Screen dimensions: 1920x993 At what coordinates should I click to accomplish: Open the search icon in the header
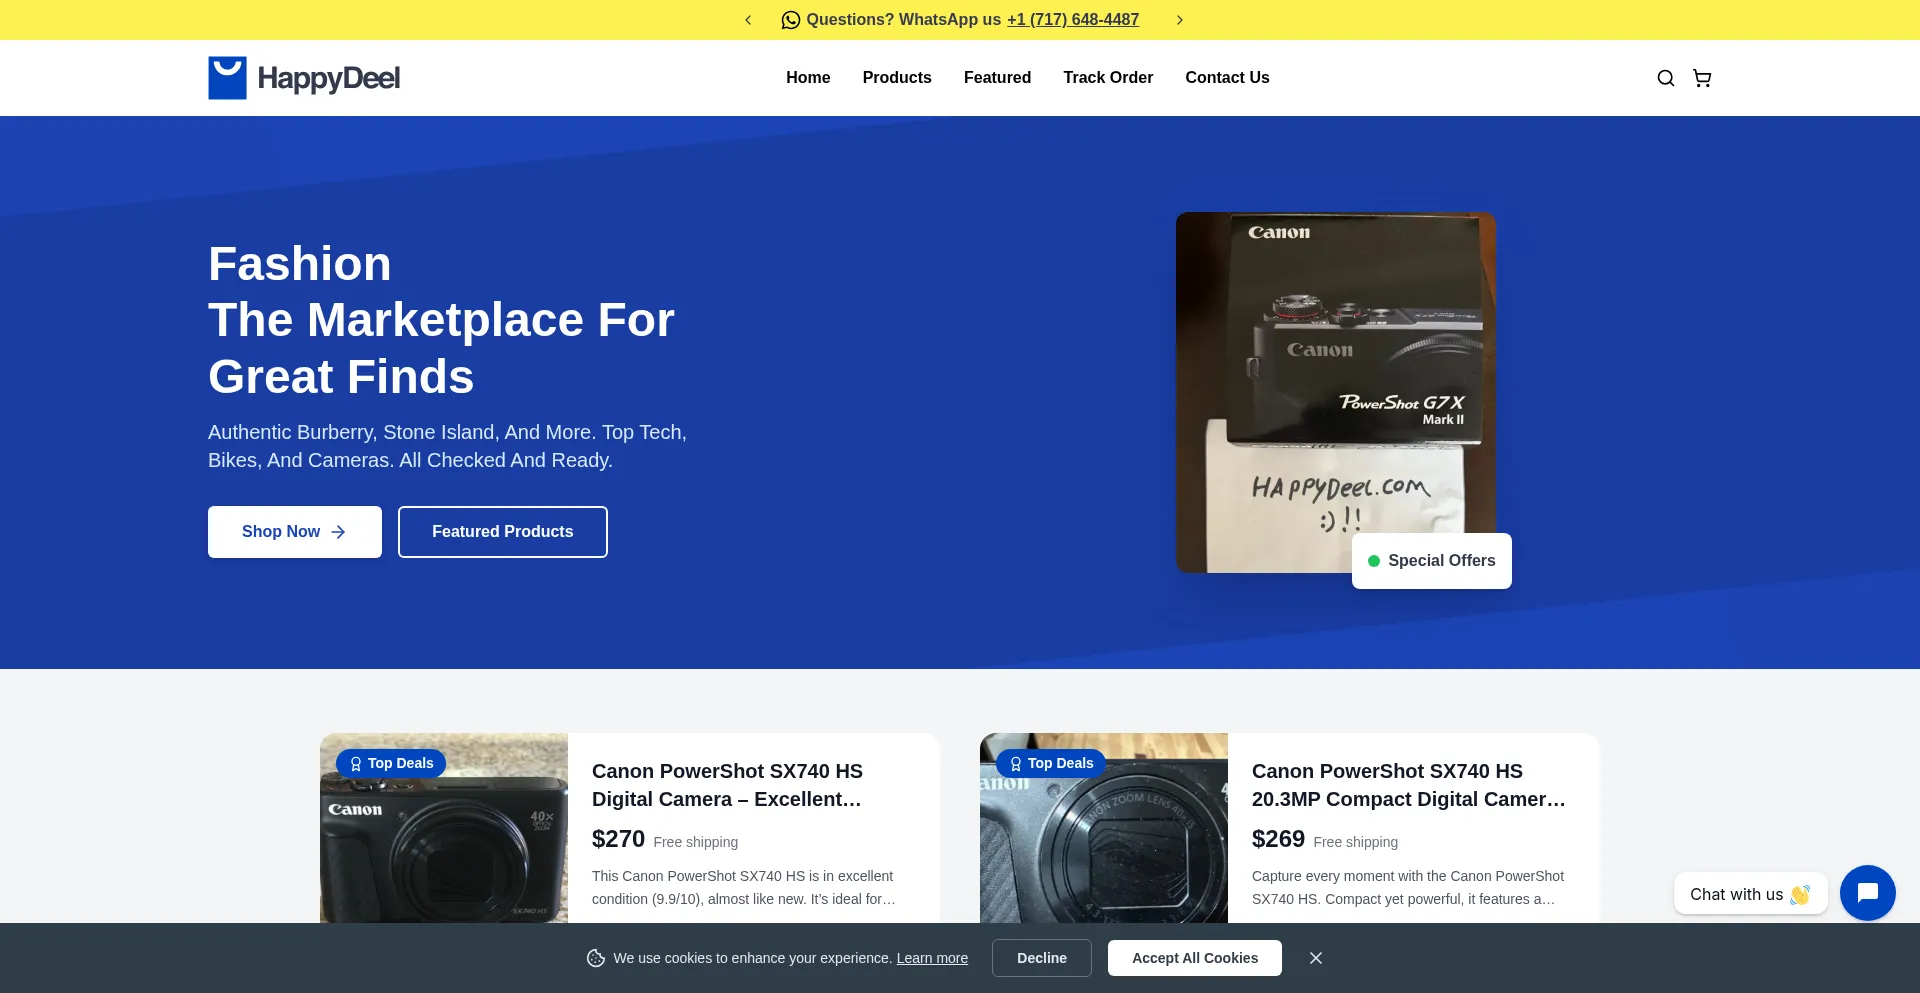[1665, 77]
